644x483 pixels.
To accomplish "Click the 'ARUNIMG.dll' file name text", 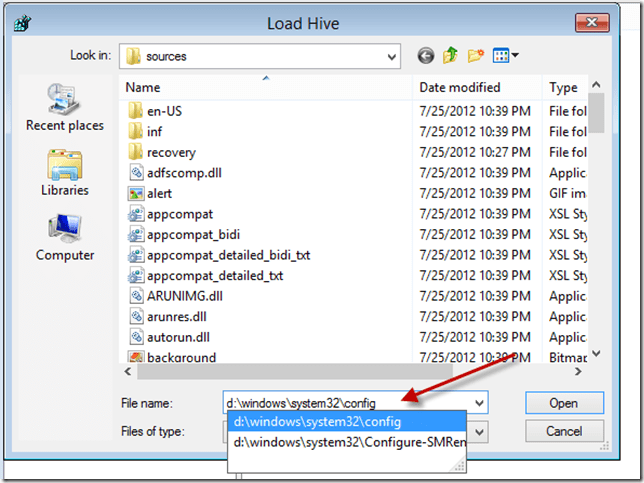I will pos(185,296).
